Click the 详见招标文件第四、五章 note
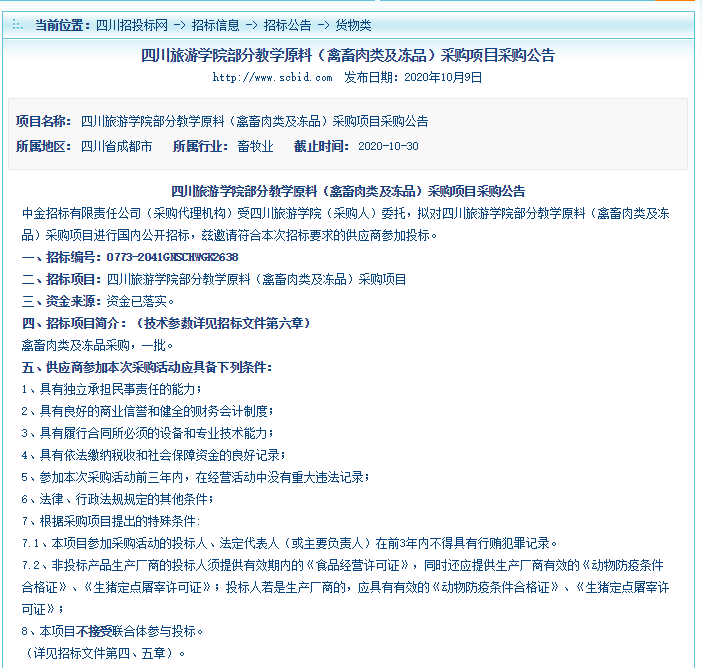 [x=103, y=653]
